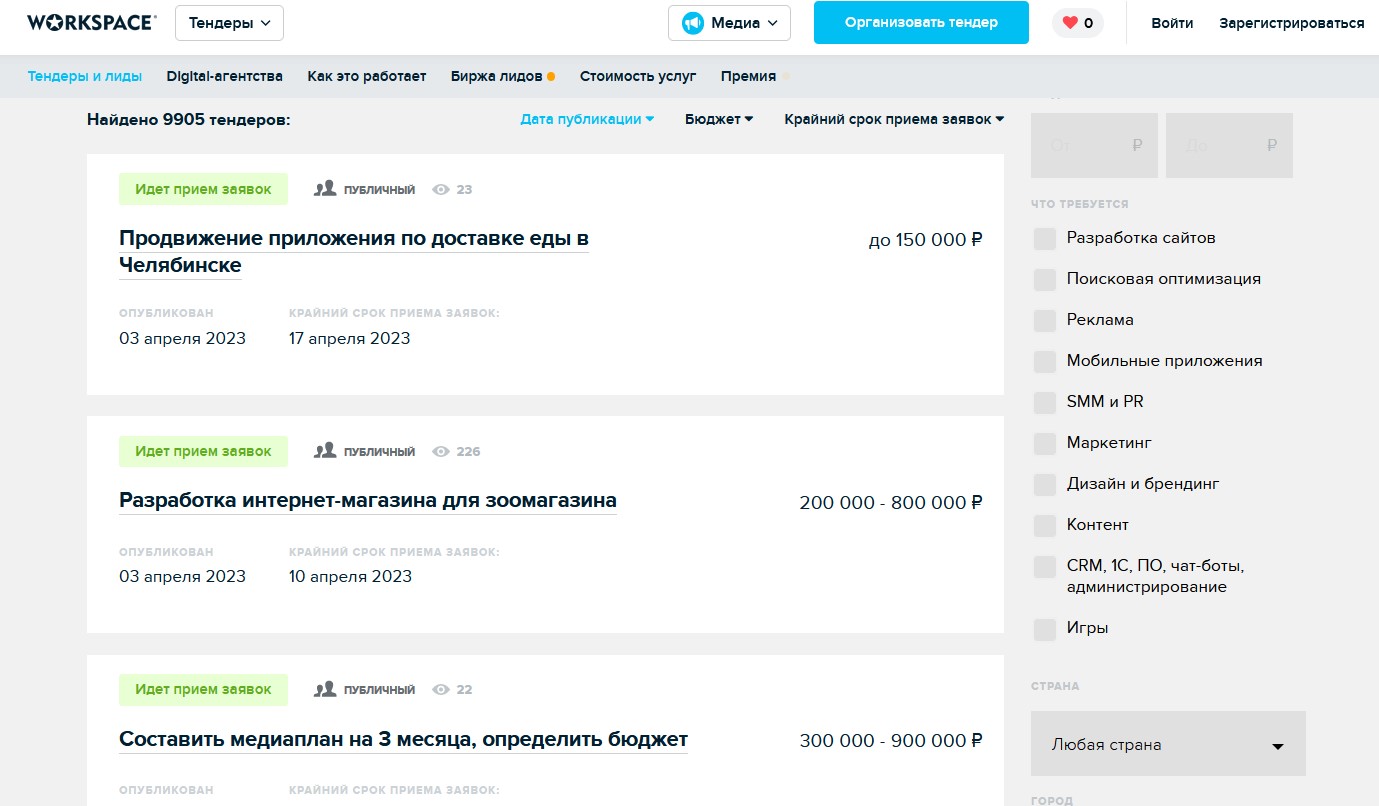The height and width of the screenshot is (806, 1379).
Task: Click the heart favorites counter icon
Action: 1070,23
